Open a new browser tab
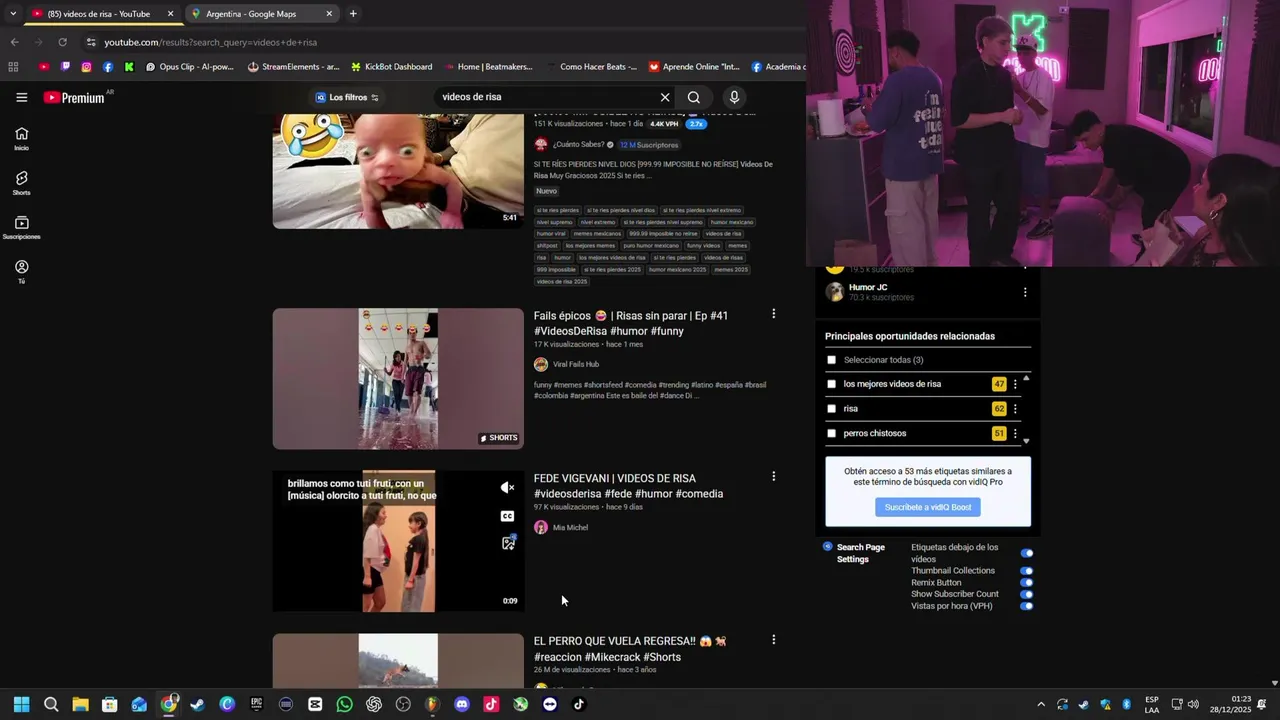Image resolution: width=1280 pixels, height=720 pixels. pos(353,14)
